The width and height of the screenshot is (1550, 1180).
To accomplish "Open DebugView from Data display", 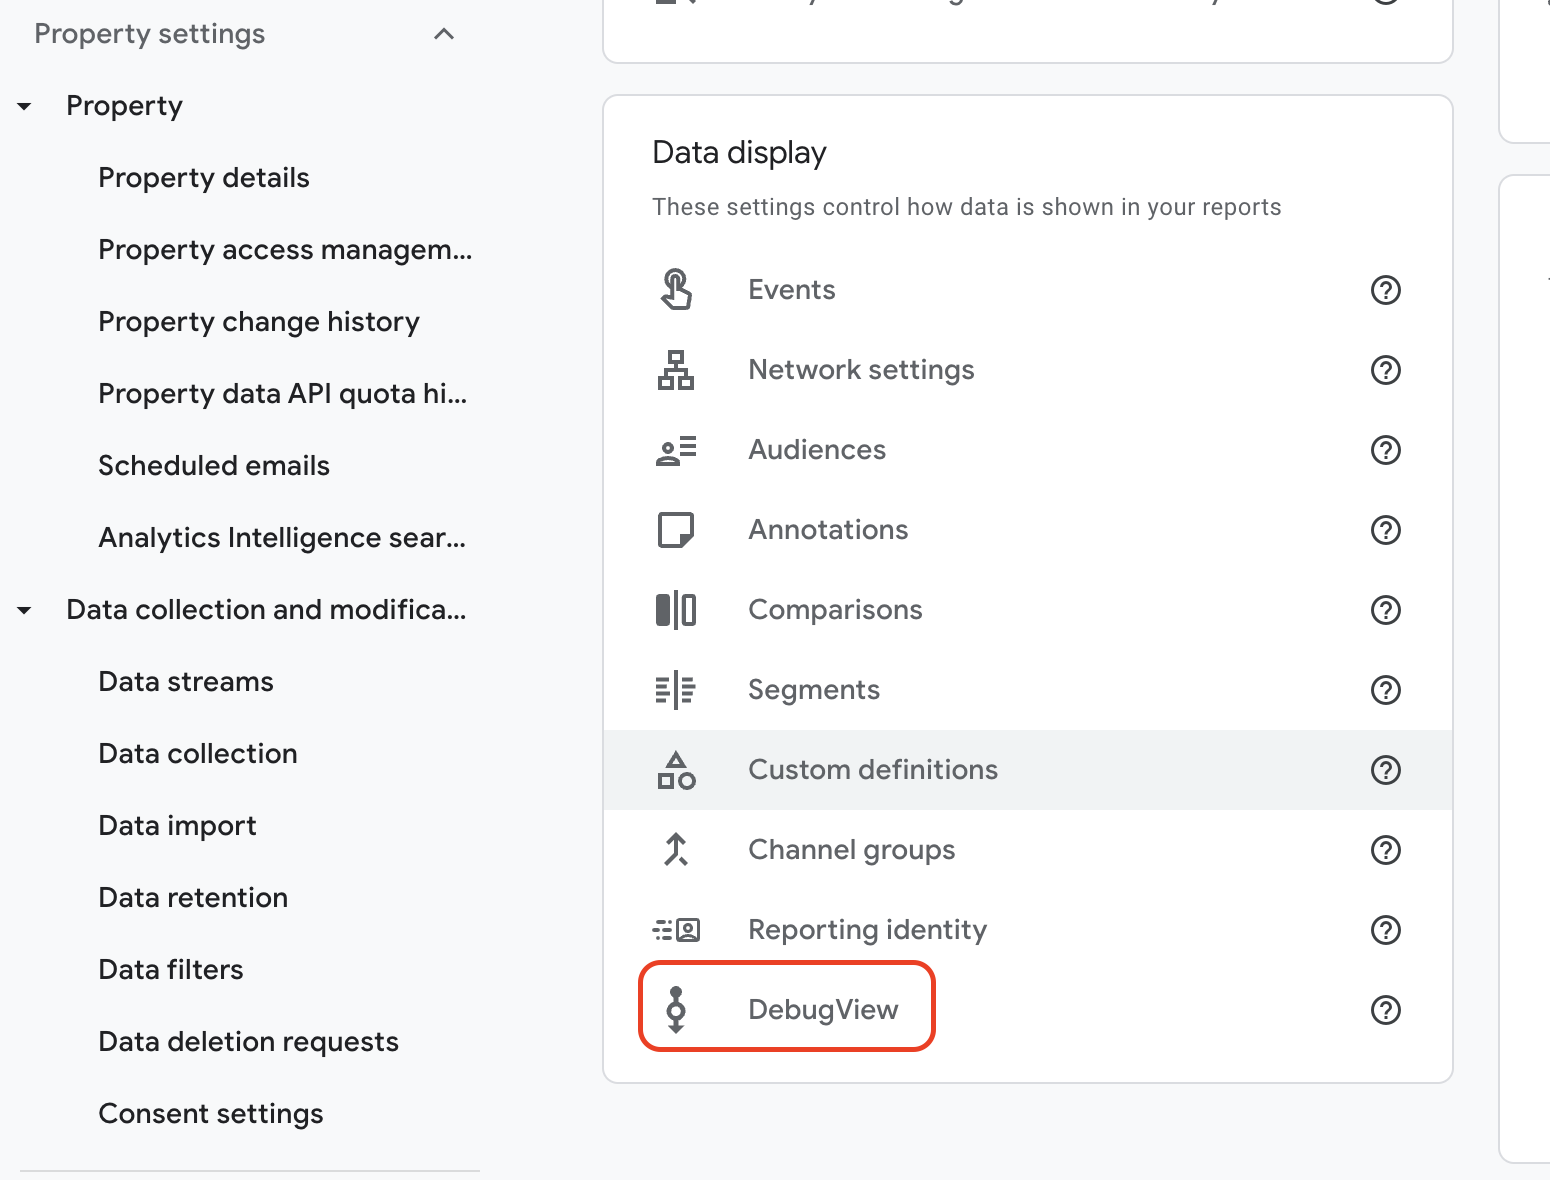I will pyautogui.click(x=822, y=1010).
